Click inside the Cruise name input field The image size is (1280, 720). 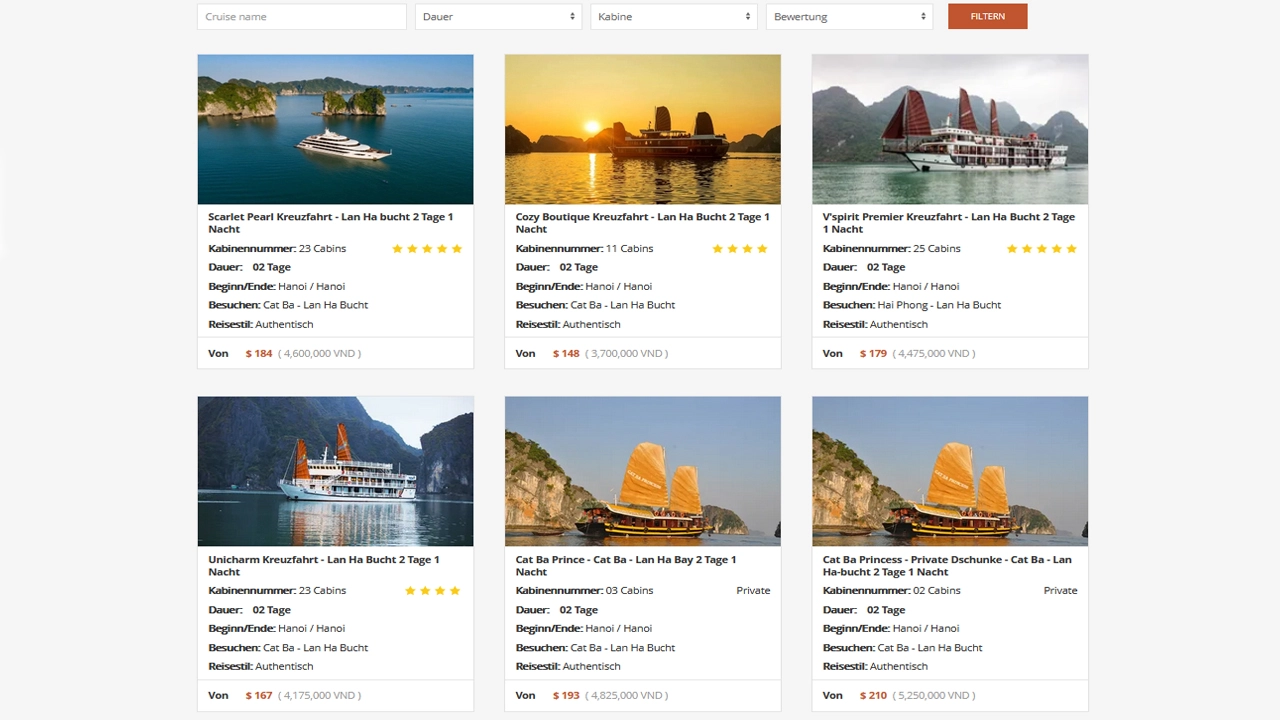[301, 16]
